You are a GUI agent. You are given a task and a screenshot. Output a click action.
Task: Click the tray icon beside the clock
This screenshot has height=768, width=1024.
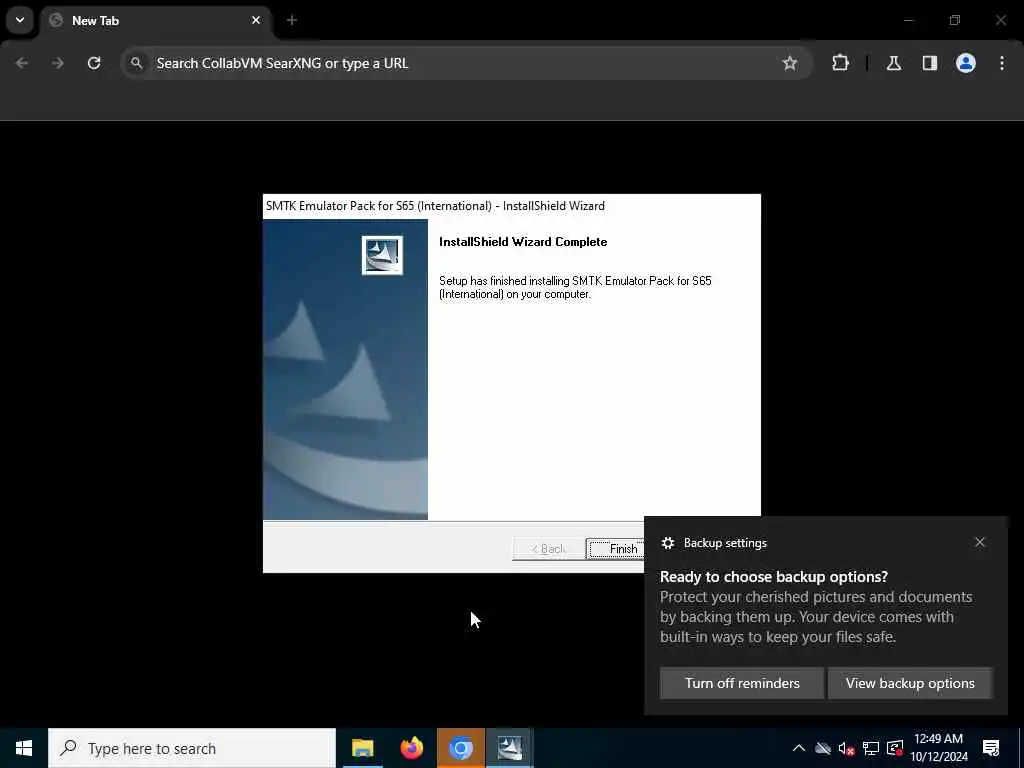(x=895, y=748)
